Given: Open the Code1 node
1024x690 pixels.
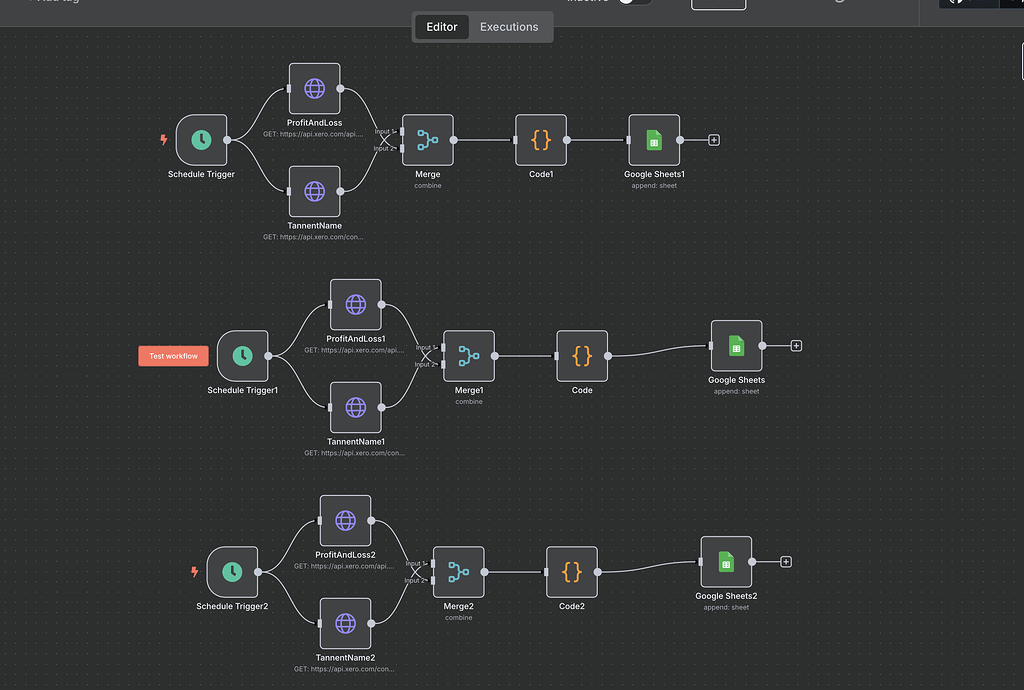Looking at the screenshot, I should (540, 140).
